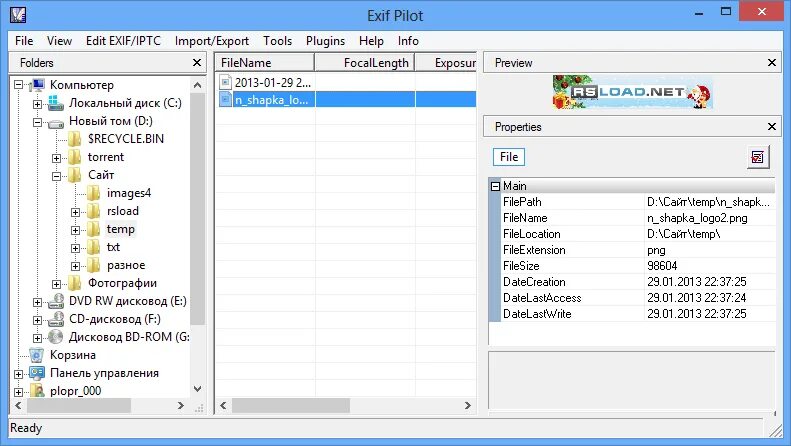Sort by FileName column header
The height and width of the screenshot is (446, 791).
265,63
